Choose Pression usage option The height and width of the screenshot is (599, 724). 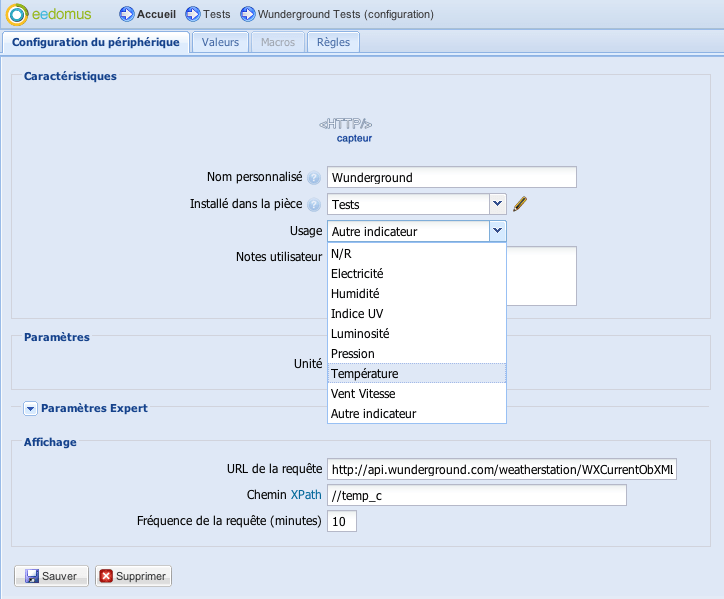coord(416,354)
